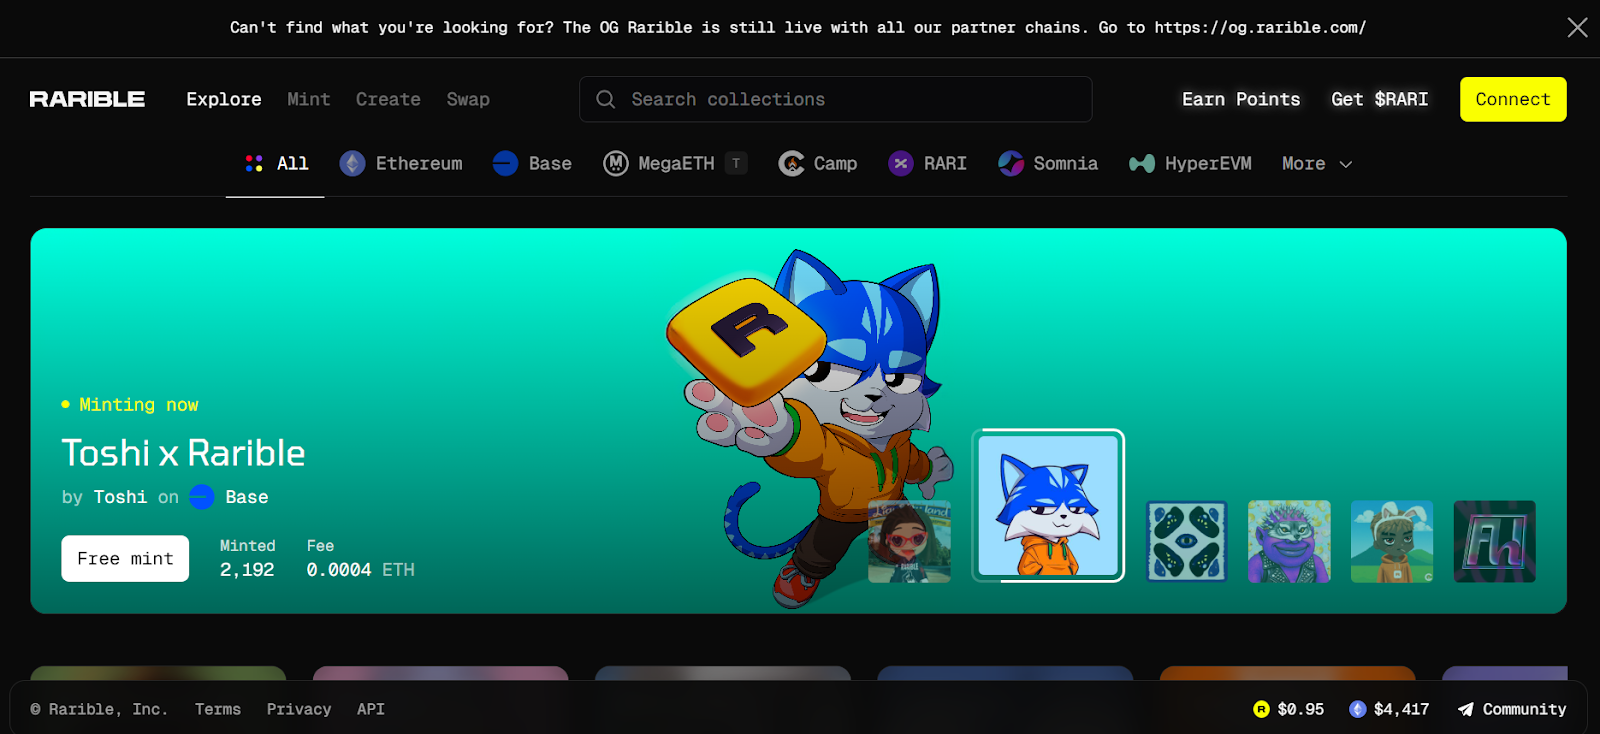Open the Terms link in footer

coord(218,709)
